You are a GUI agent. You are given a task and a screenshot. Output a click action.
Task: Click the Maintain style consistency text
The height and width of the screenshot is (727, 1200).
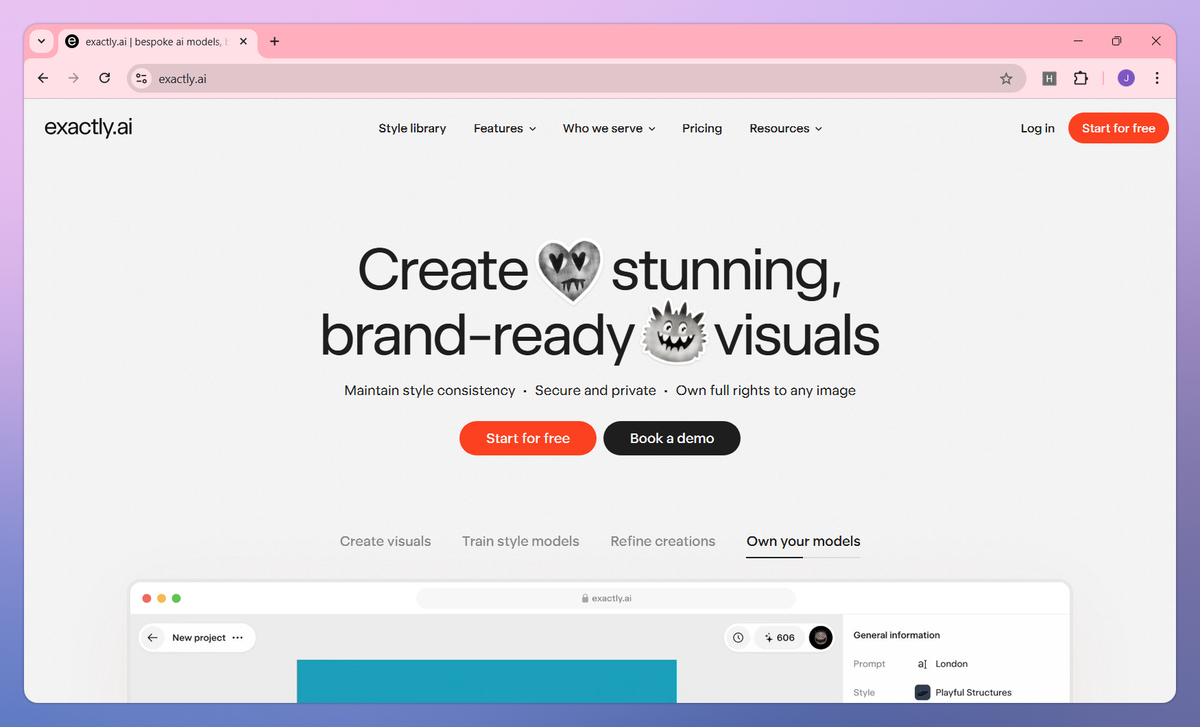(430, 390)
